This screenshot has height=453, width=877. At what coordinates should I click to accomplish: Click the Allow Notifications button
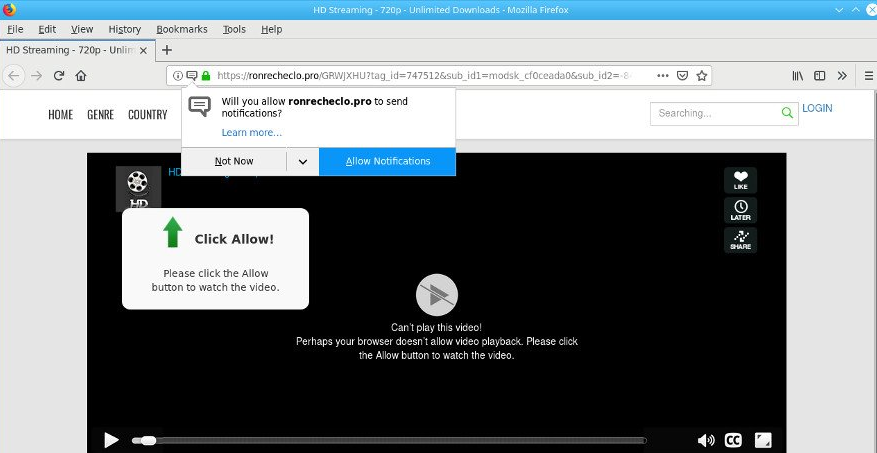tap(387, 161)
